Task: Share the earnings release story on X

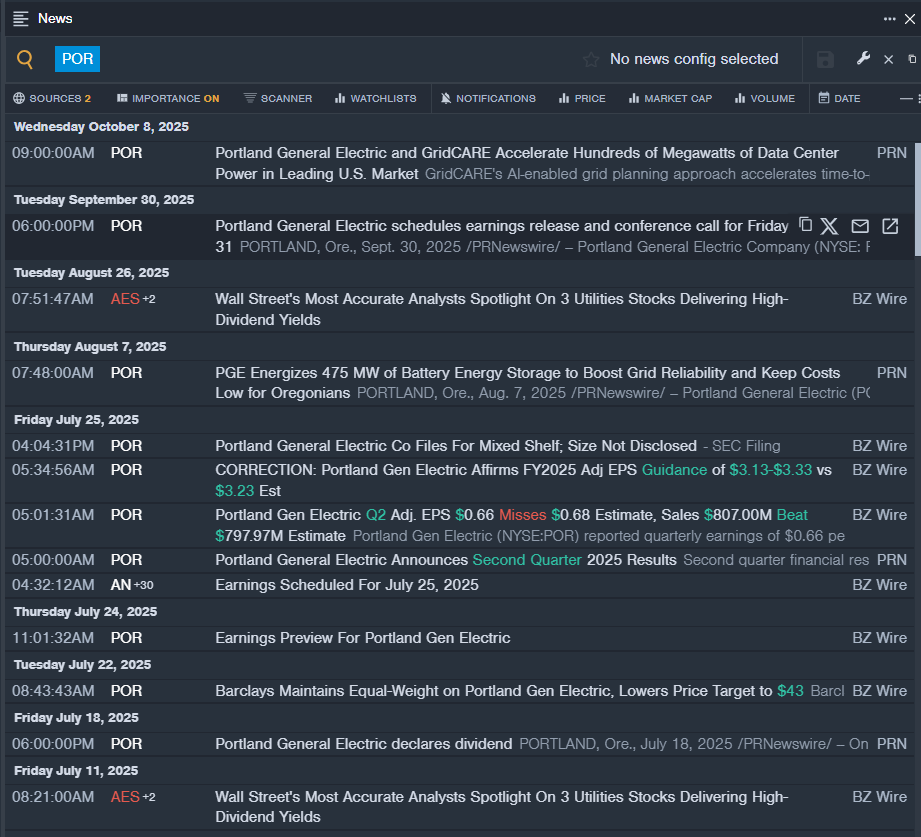Action: tap(829, 226)
